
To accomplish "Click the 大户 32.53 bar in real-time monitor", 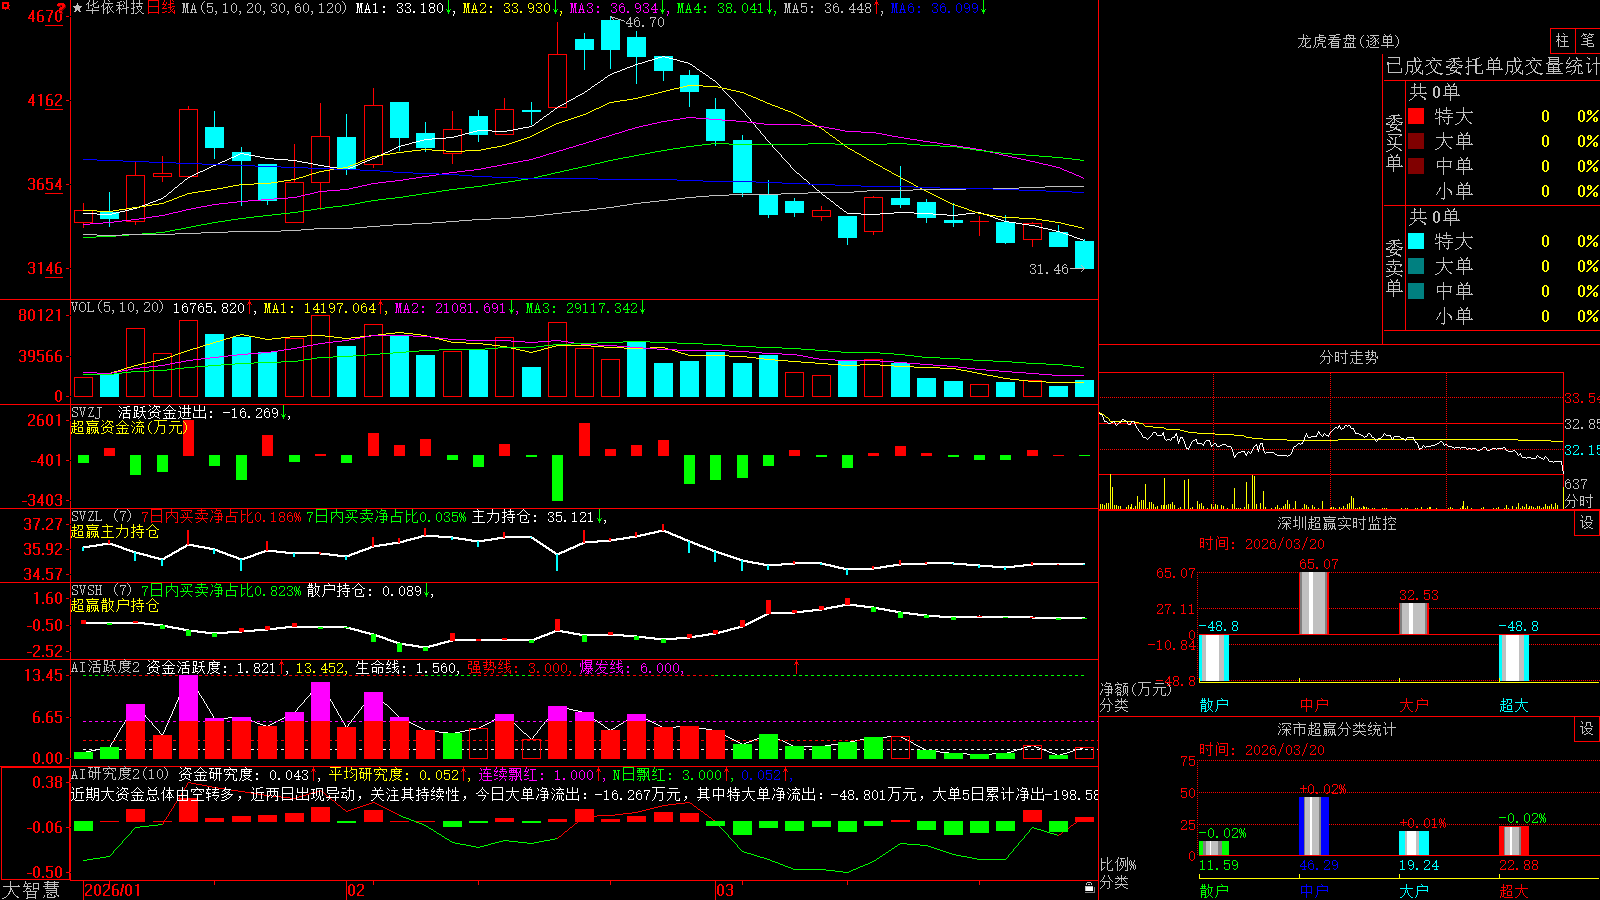I will coord(1414,618).
